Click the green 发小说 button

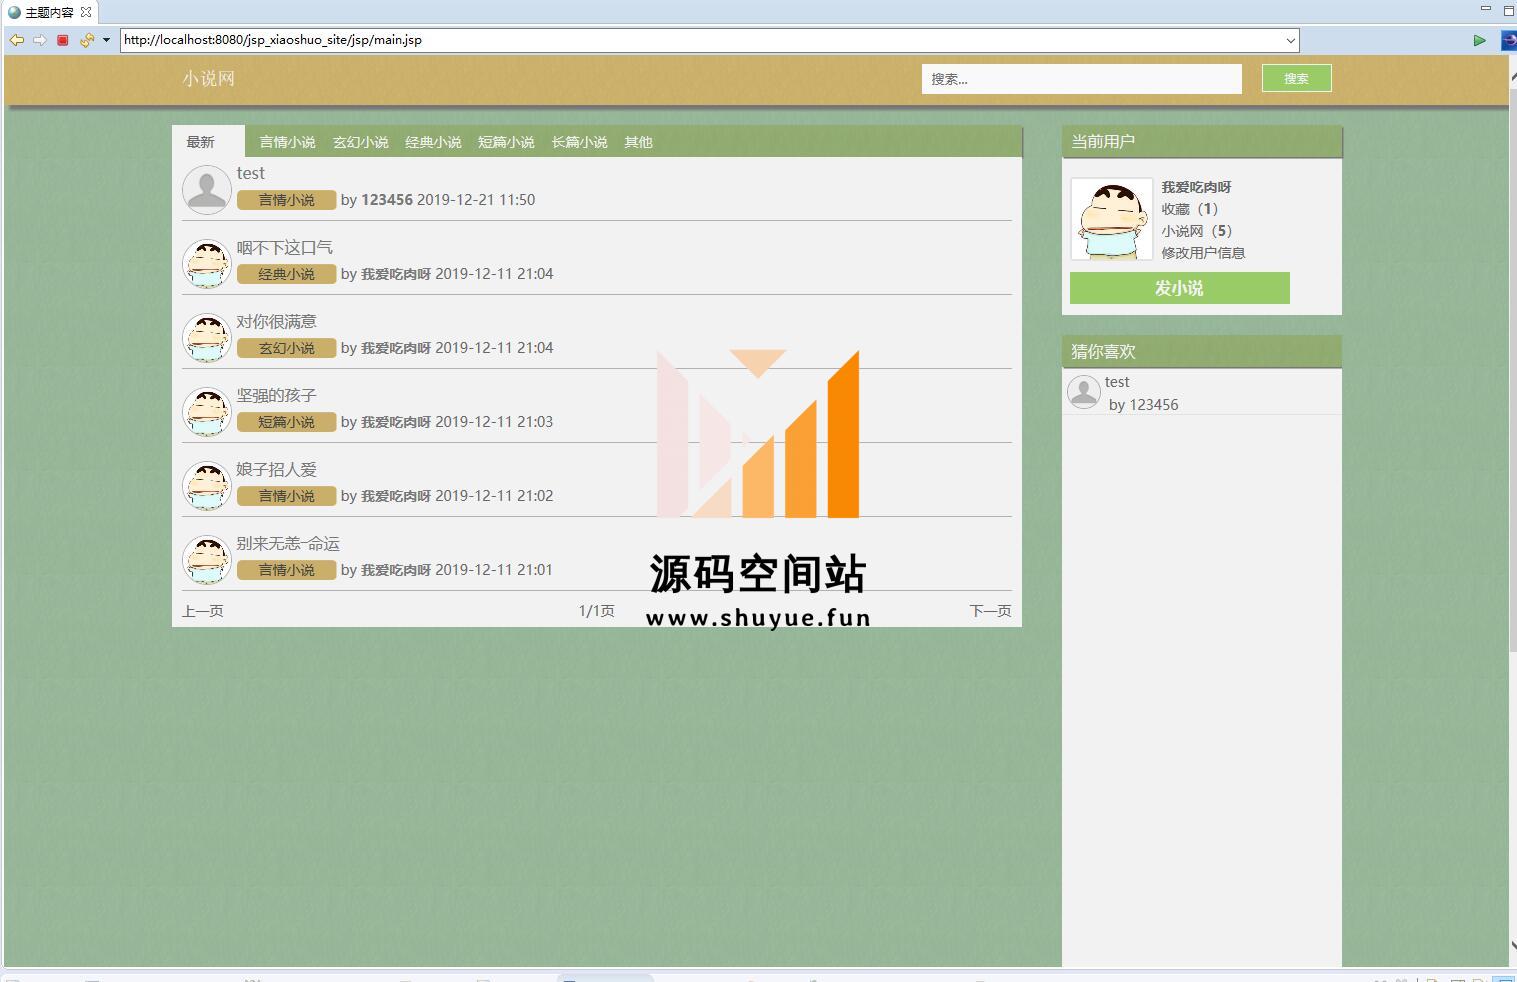1180,288
